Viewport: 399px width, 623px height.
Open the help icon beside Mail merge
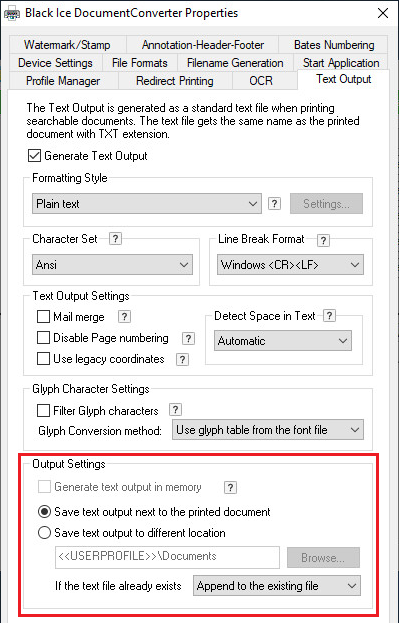(x=124, y=317)
